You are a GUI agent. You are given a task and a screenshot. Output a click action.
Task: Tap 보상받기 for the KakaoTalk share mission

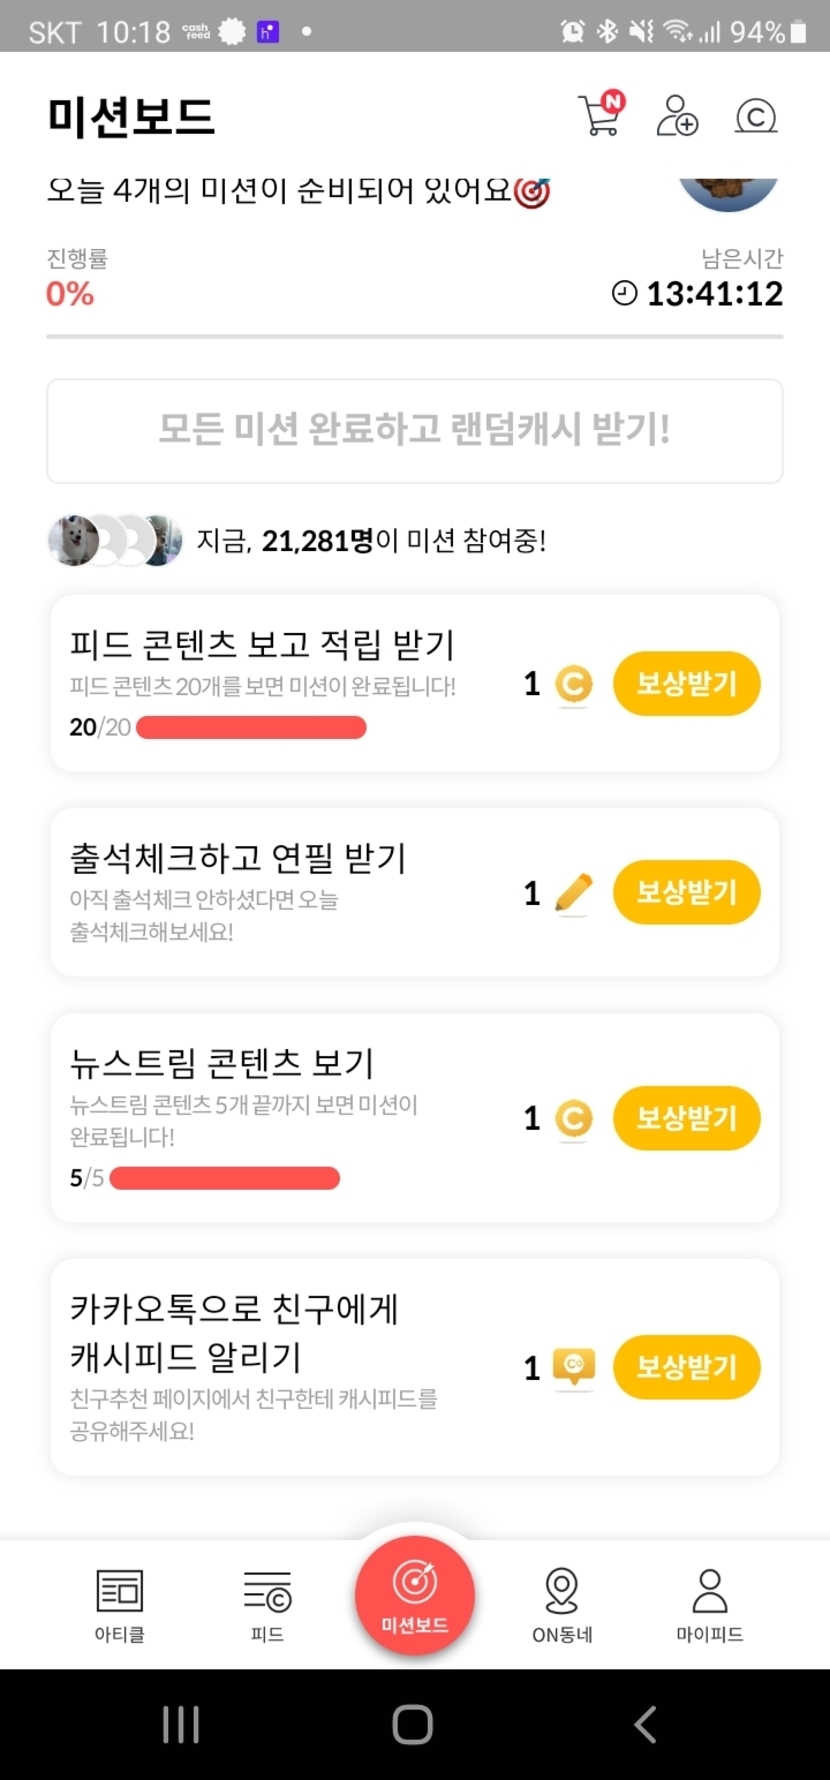click(686, 1366)
